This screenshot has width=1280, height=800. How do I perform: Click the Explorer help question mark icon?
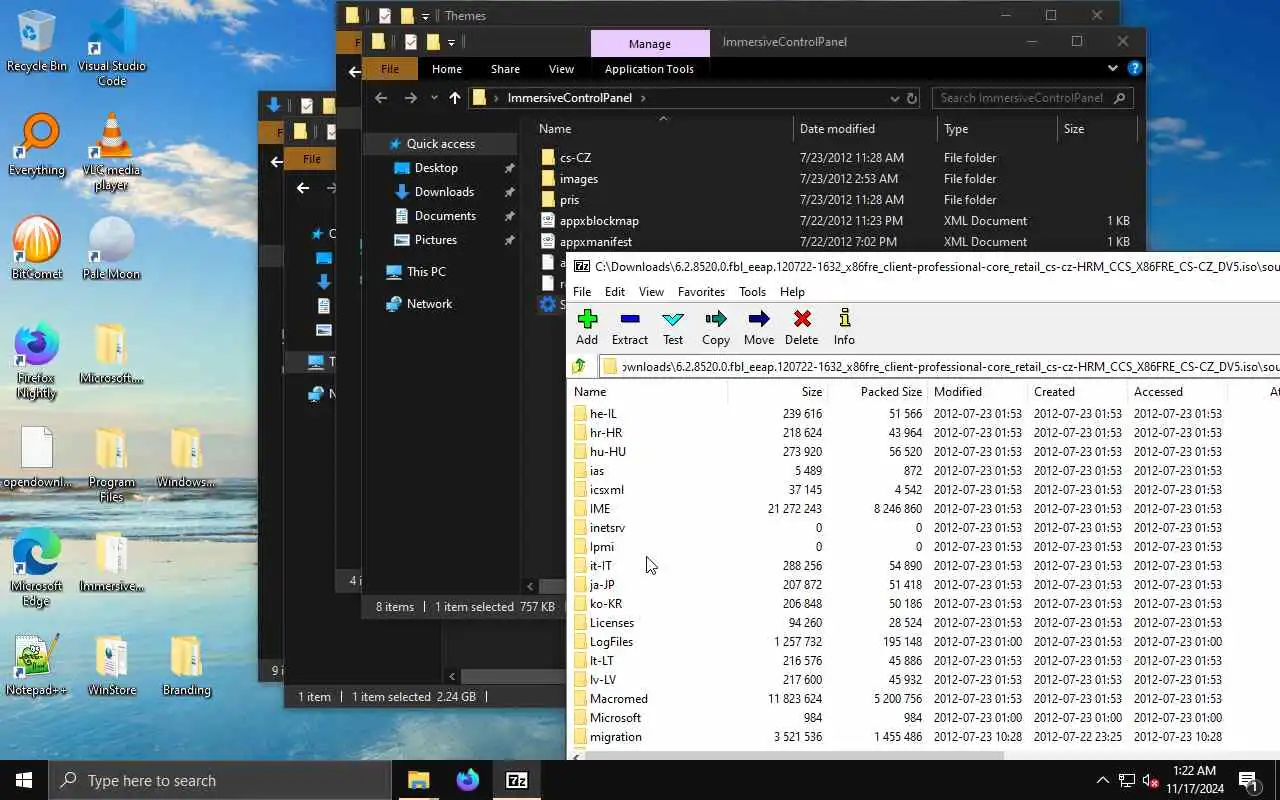click(1135, 69)
